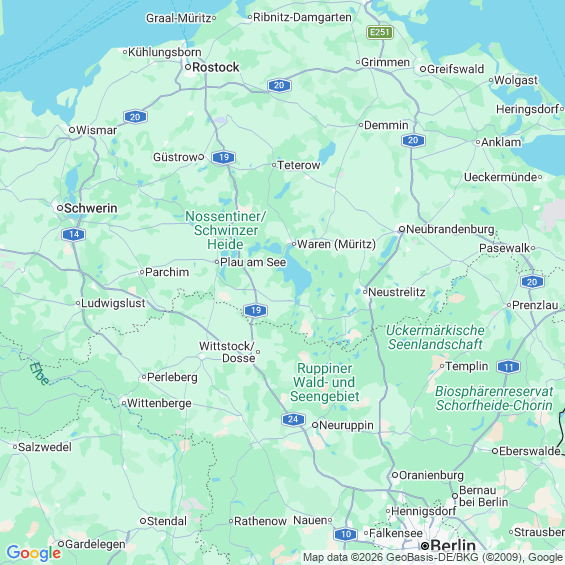Click the Waren (Müritz) town label
Screen dimensions: 565x565
coord(336,244)
